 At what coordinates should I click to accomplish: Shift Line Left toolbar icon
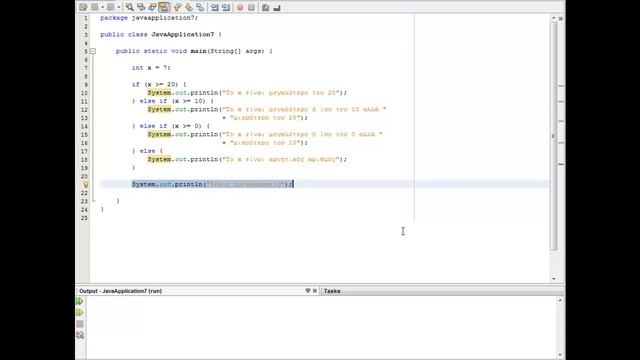tap(214, 7)
